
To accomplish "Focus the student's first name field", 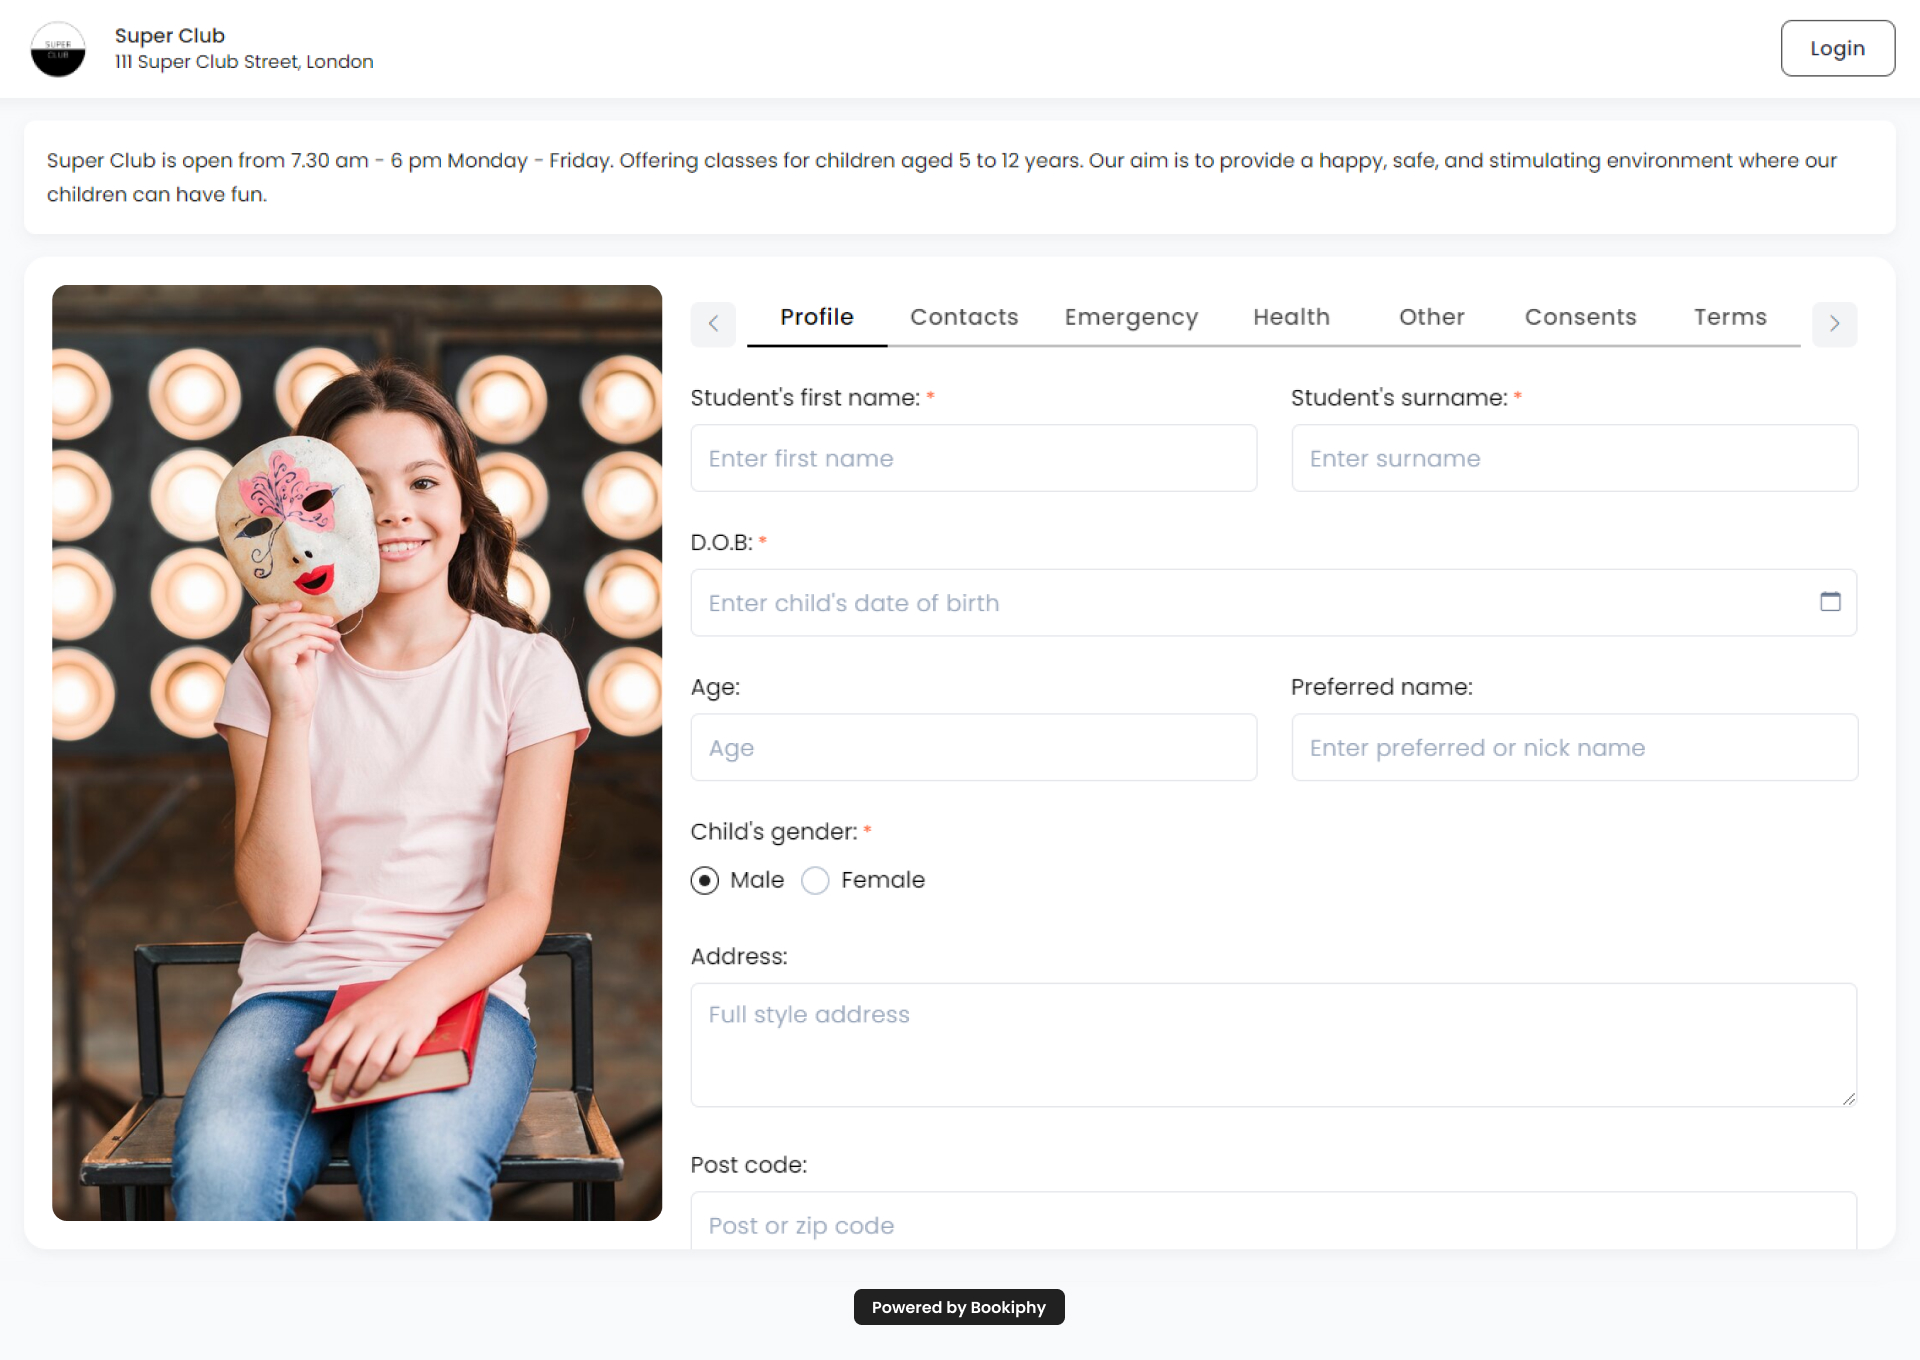I will [x=973, y=458].
